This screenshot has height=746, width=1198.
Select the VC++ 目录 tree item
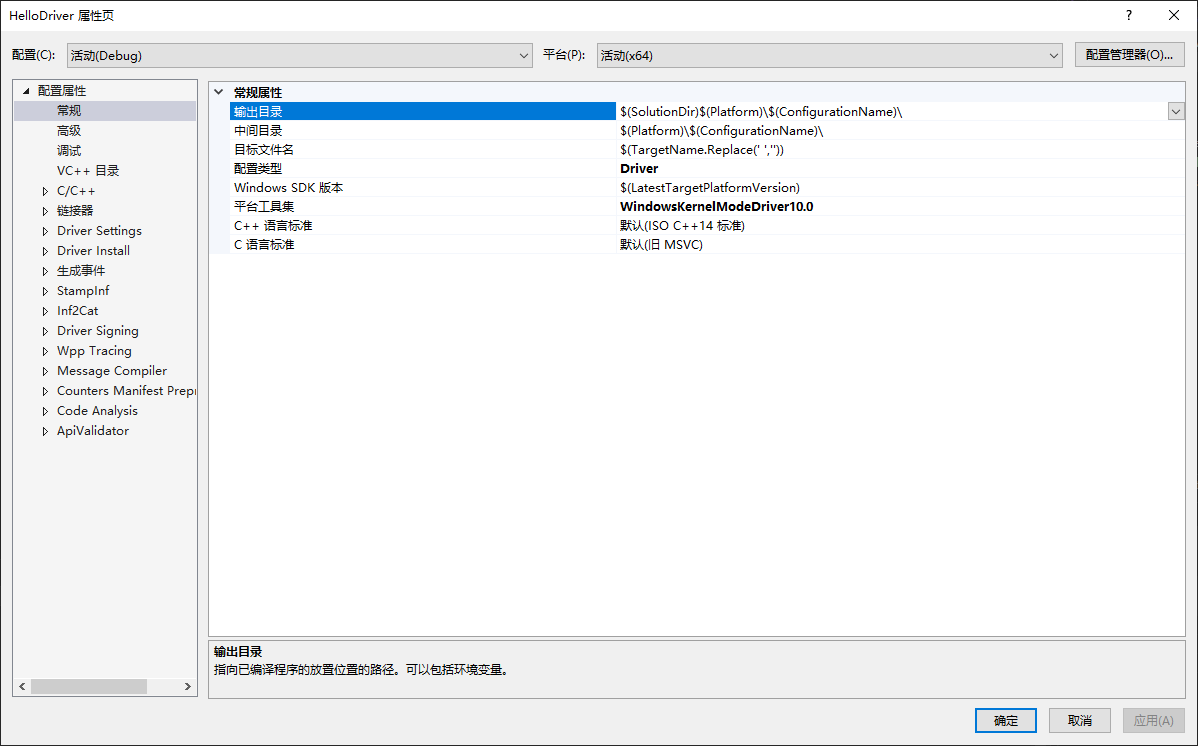pyautogui.click(x=85, y=170)
